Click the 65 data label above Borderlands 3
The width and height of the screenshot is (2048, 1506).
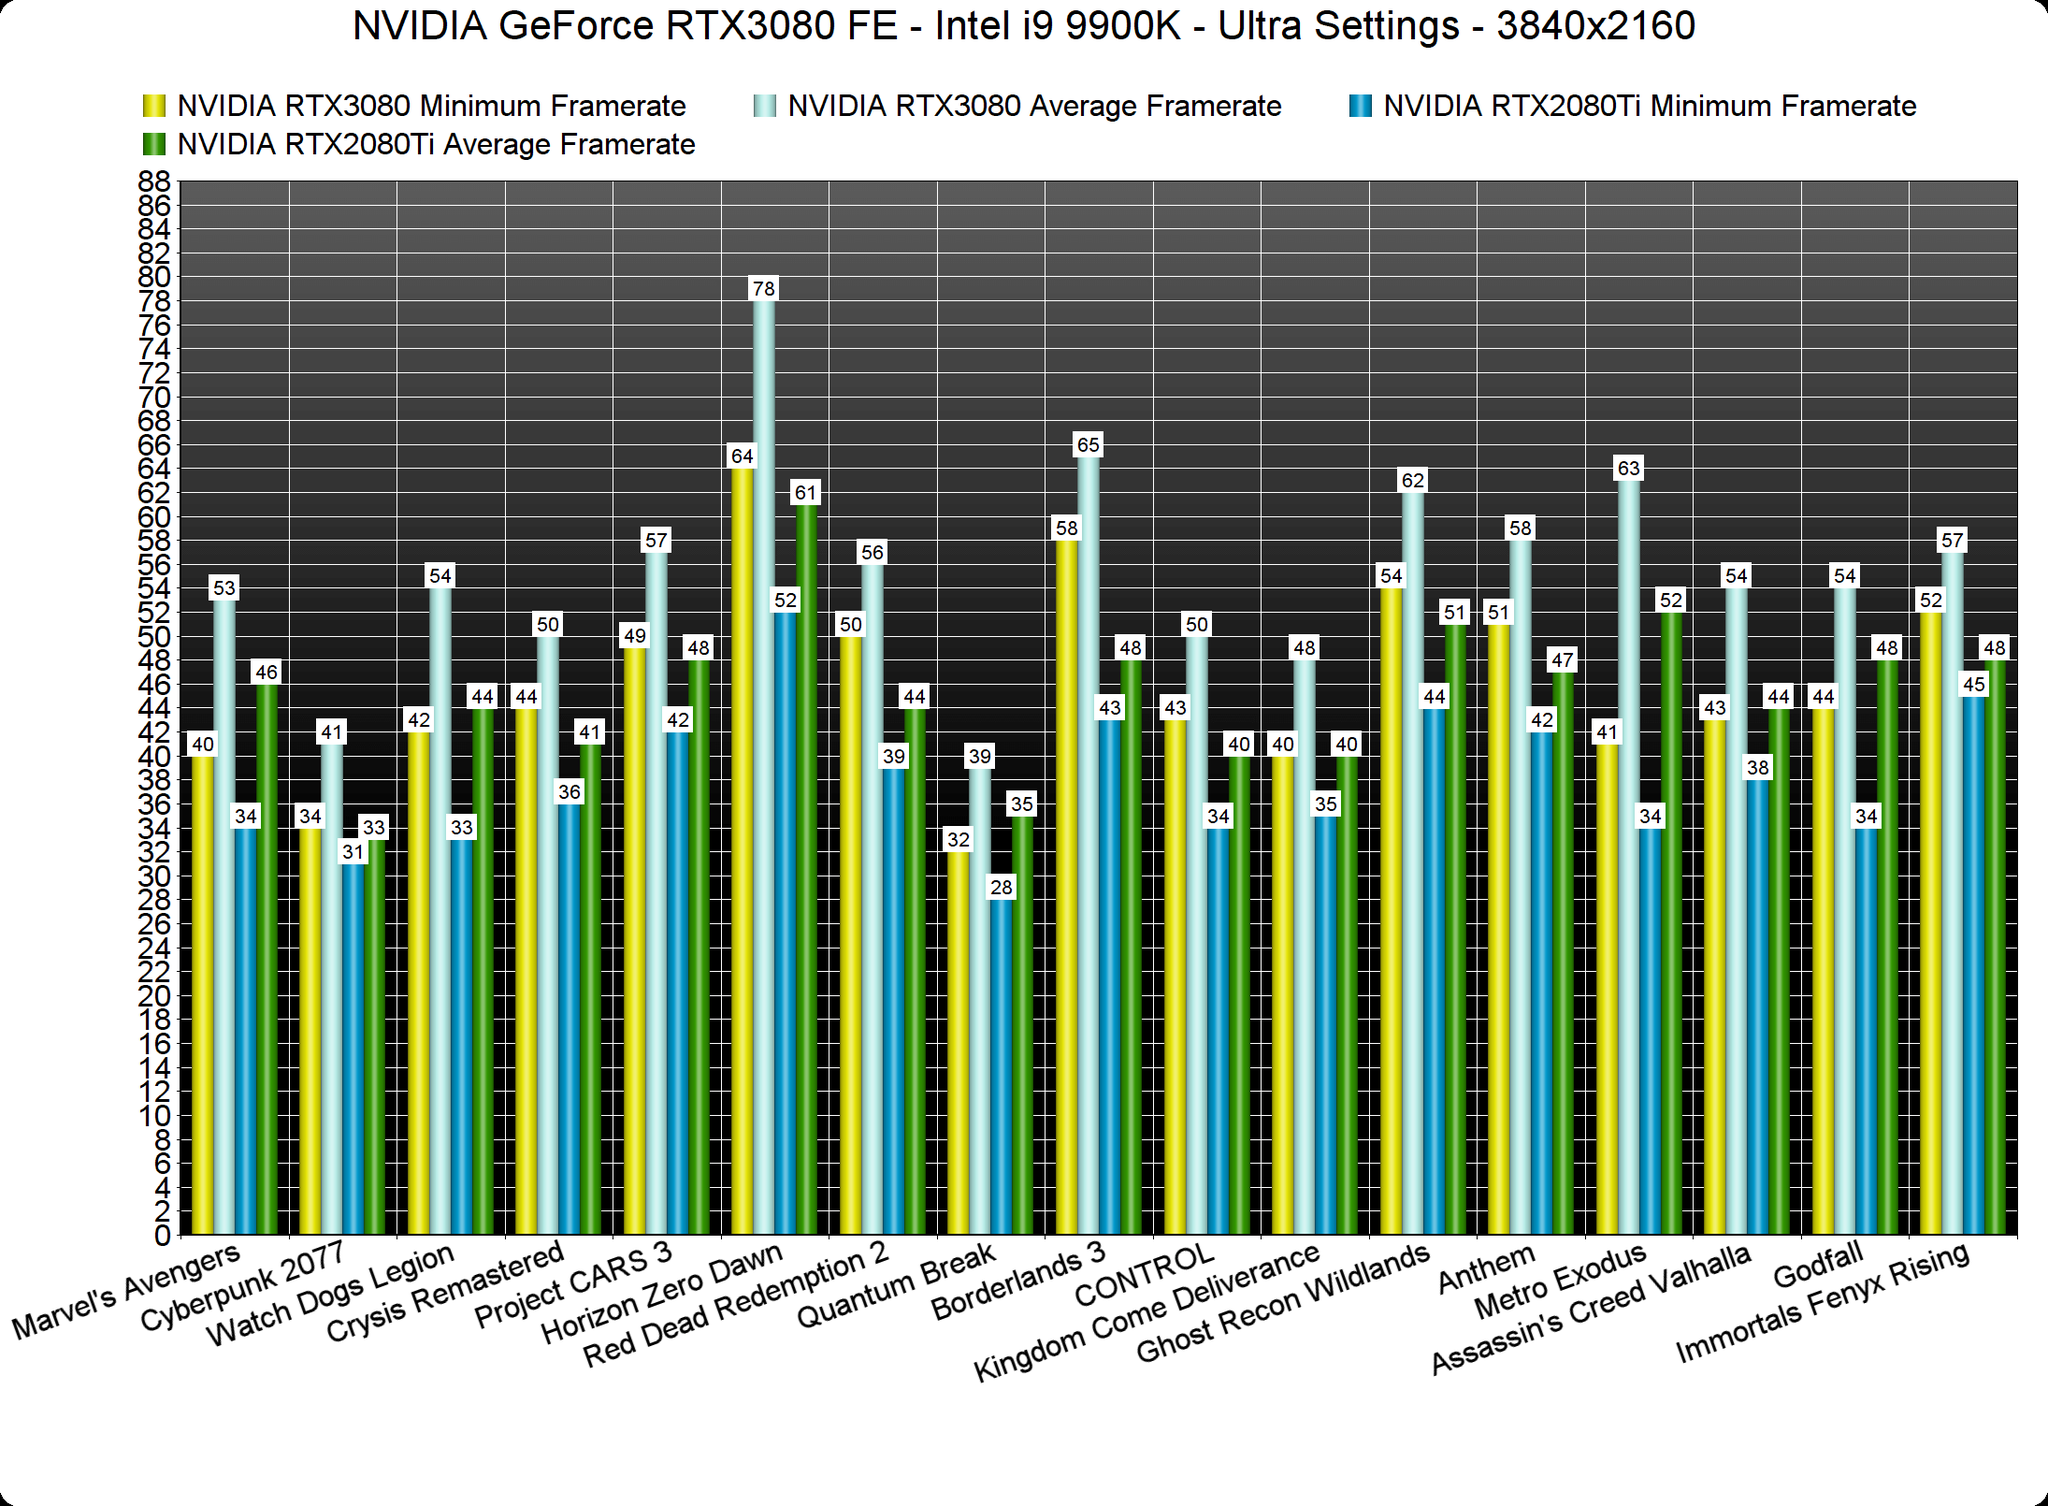pos(1087,444)
